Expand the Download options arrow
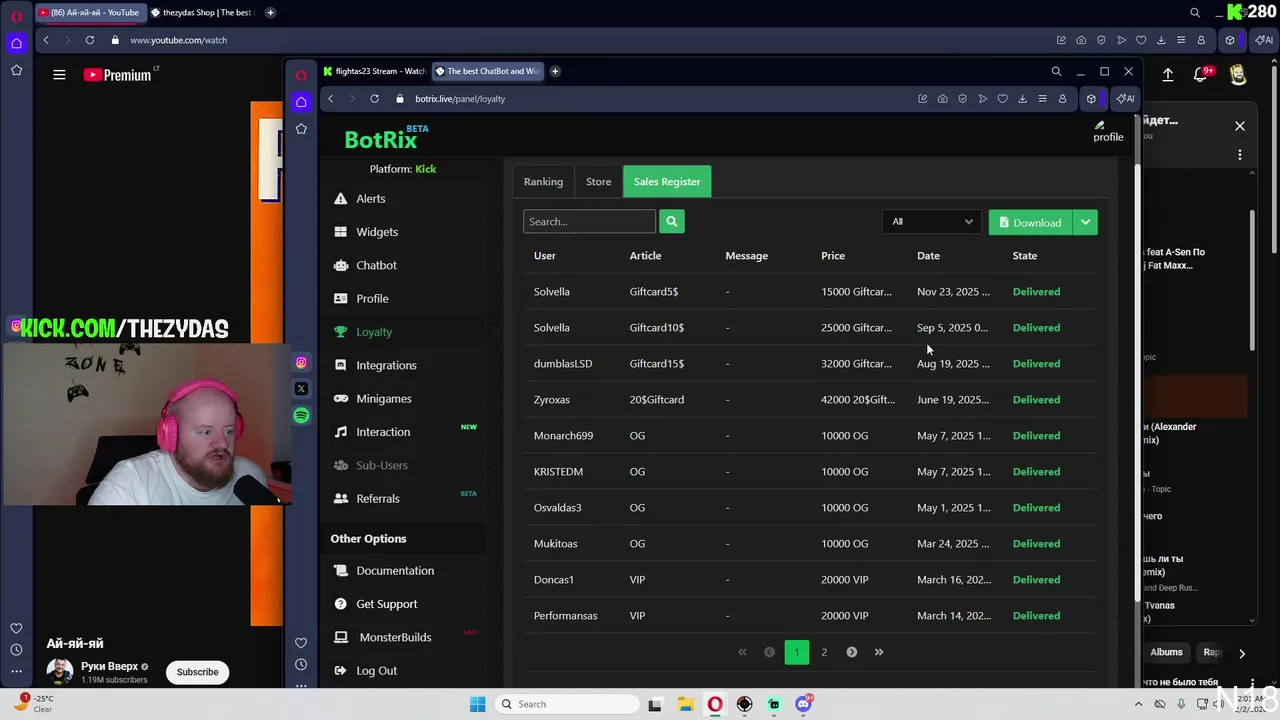Image resolution: width=1280 pixels, height=720 pixels. pos(1085,222)
